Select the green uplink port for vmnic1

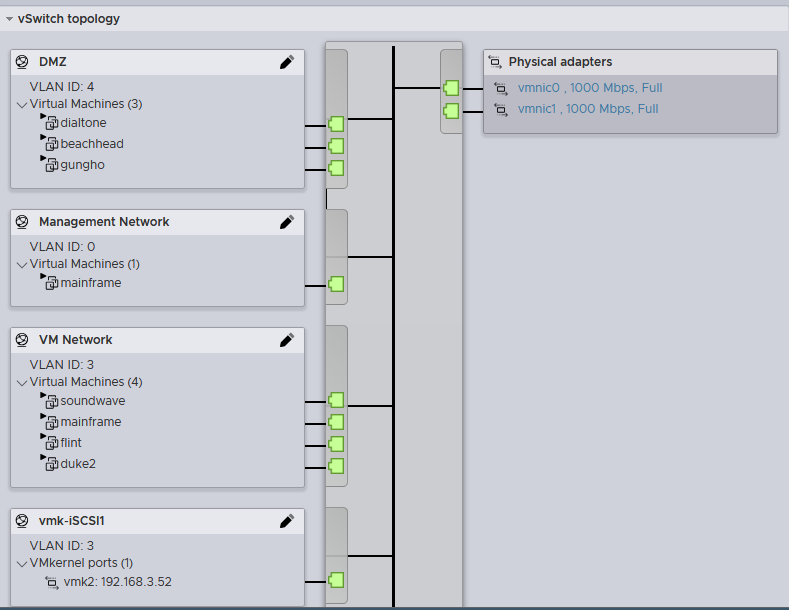point(451,111)
